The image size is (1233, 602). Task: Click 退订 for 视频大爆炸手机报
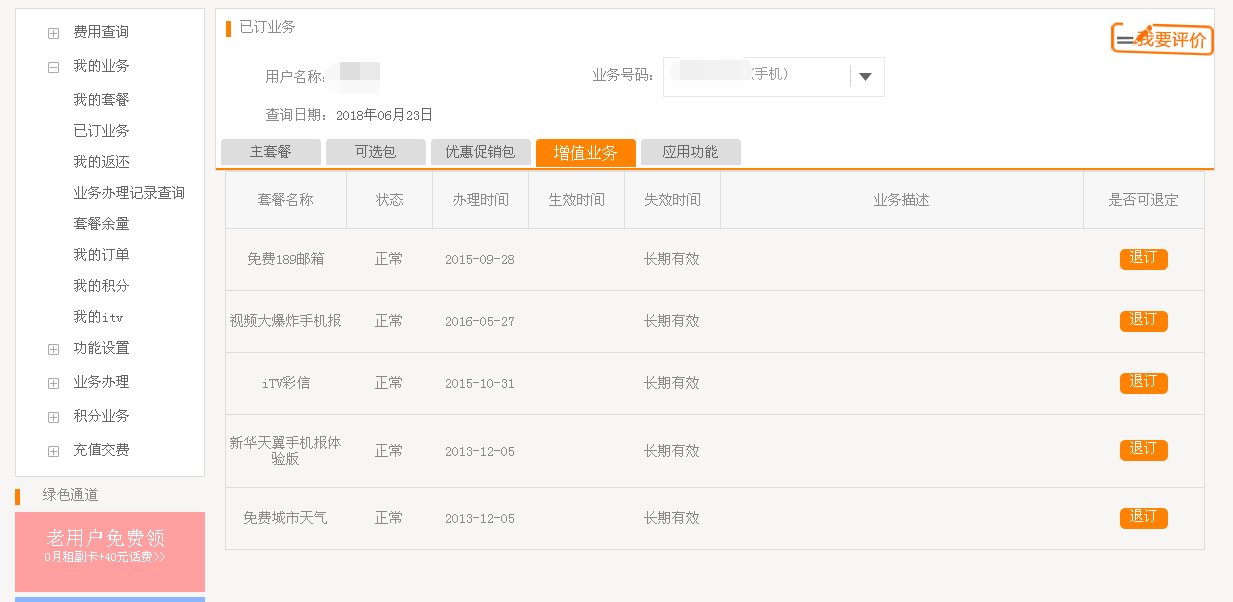[1143, 320]
